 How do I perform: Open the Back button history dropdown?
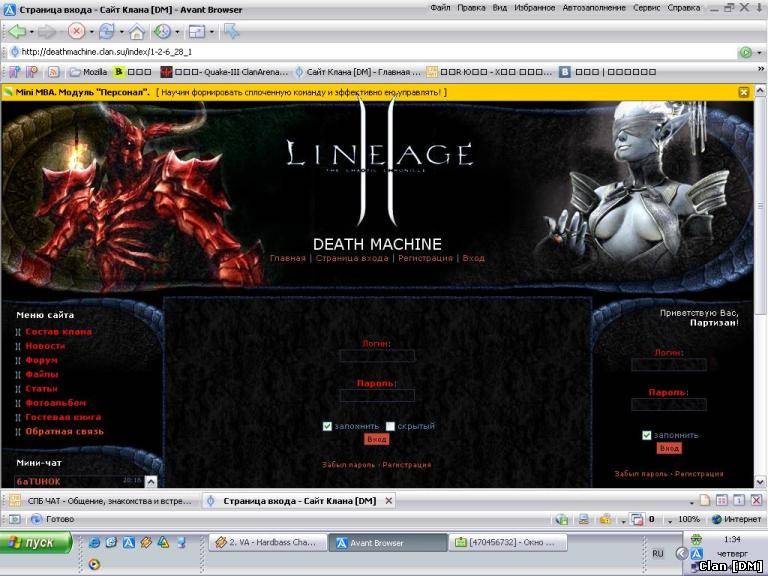point(32,32)
